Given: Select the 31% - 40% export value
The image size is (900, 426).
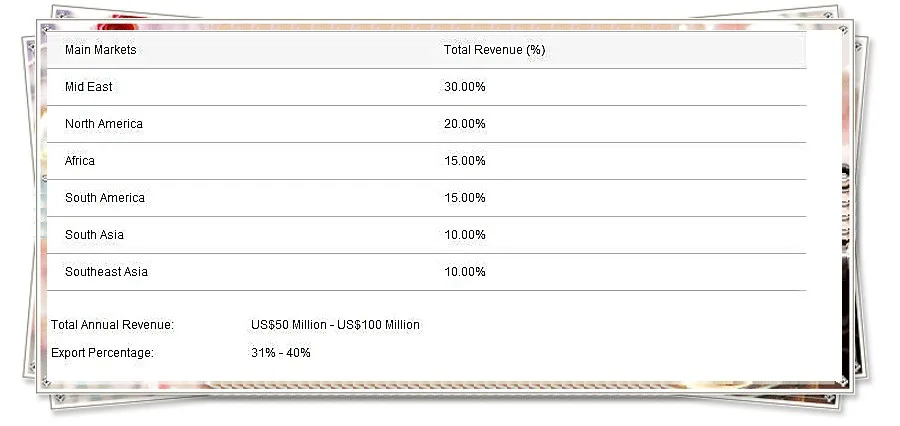Looking at the screenshot, I should tap(281, 353).
